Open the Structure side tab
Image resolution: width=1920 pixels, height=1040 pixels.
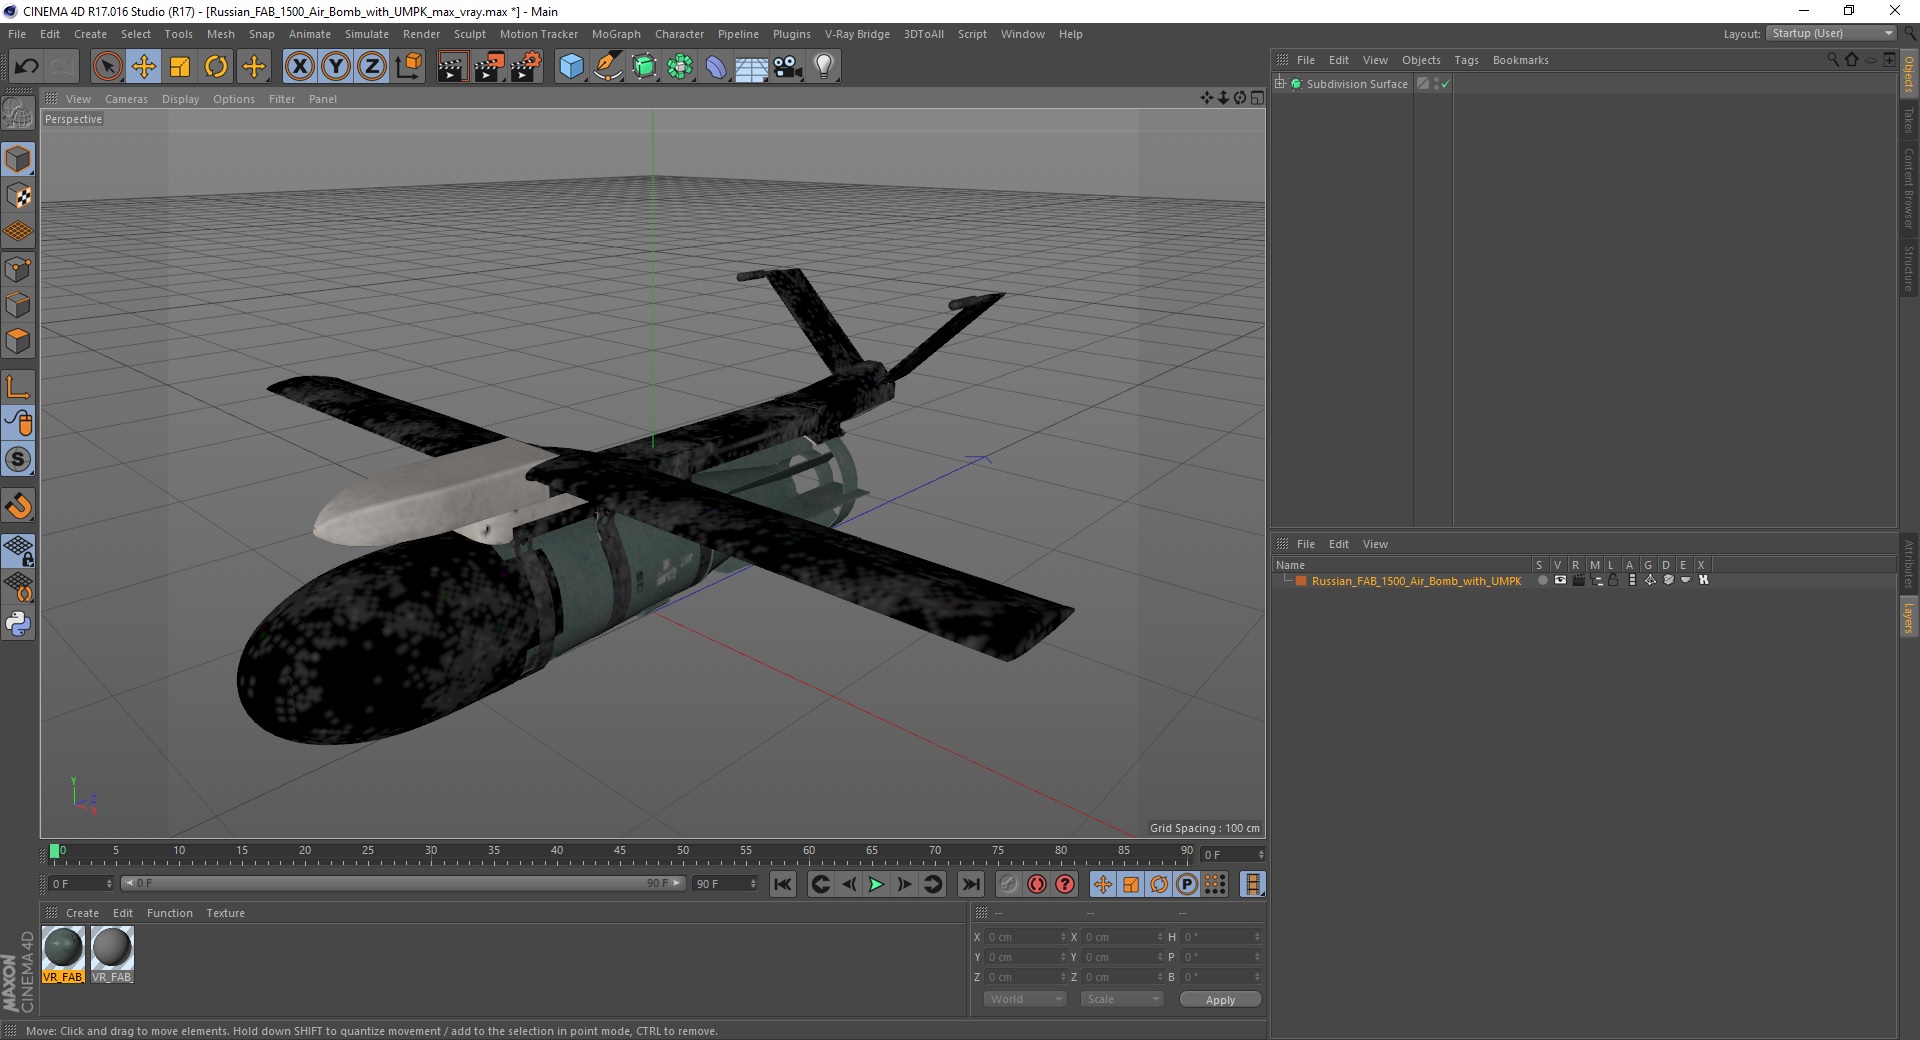1908,268
